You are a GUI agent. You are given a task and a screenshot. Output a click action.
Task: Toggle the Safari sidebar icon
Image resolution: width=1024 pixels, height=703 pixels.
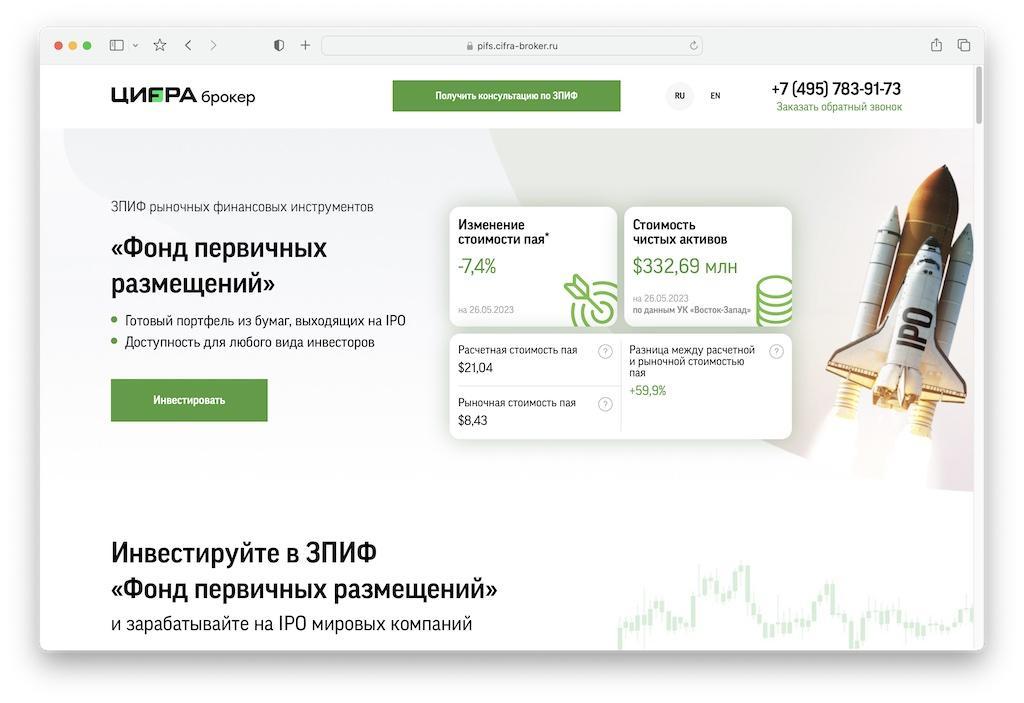(x=116, y=45)
